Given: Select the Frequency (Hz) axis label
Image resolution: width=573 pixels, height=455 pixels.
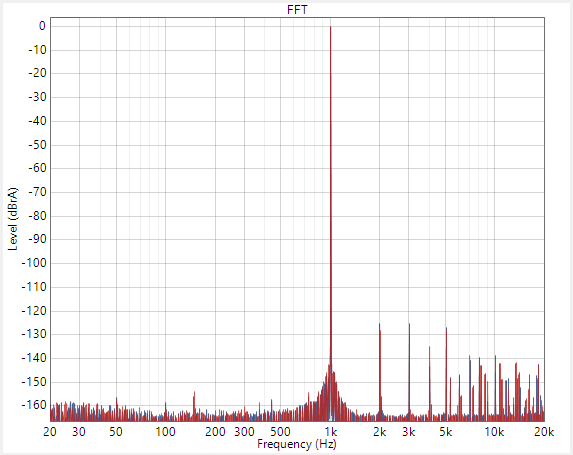Looking at the screenshot, I should pyautogui.click(x=297, y=444).
